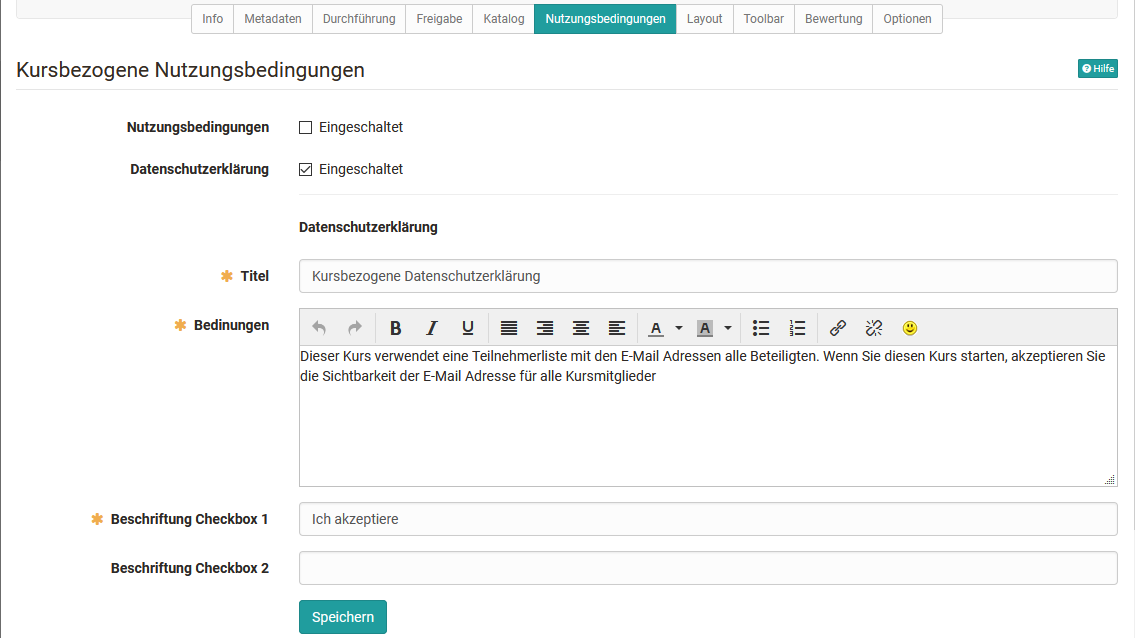Apply center alignment in the editor toolbar
Screen dimensions: 1135x638
point(581,328)
